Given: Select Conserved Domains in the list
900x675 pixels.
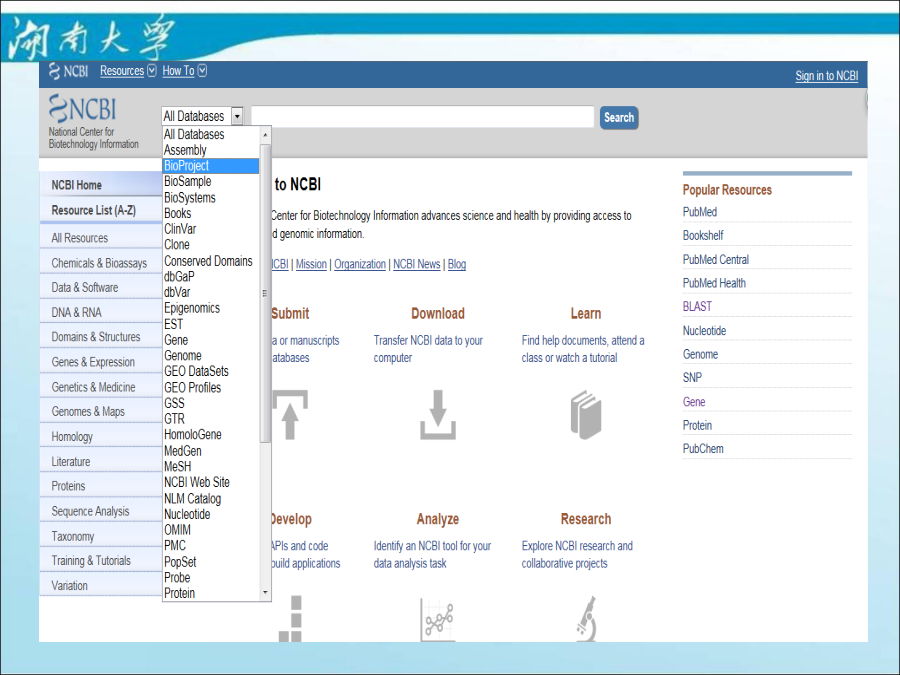Looking at the screenshot, I should (211, 261).
